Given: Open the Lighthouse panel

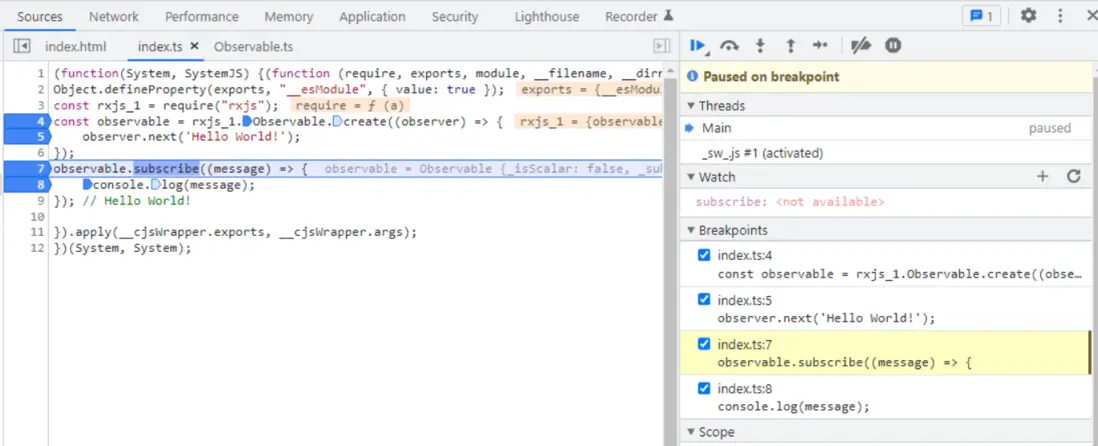Looking at the screenshot, I should coord(547,16).
